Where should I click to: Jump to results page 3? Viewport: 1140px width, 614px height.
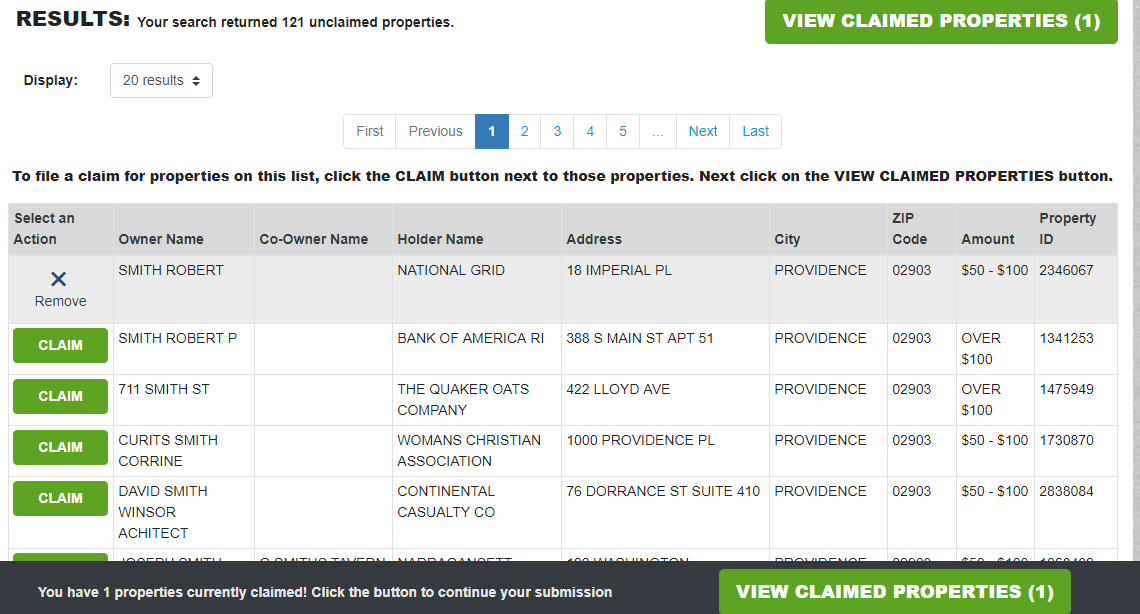pyautogui.click(x=557, y=131)
